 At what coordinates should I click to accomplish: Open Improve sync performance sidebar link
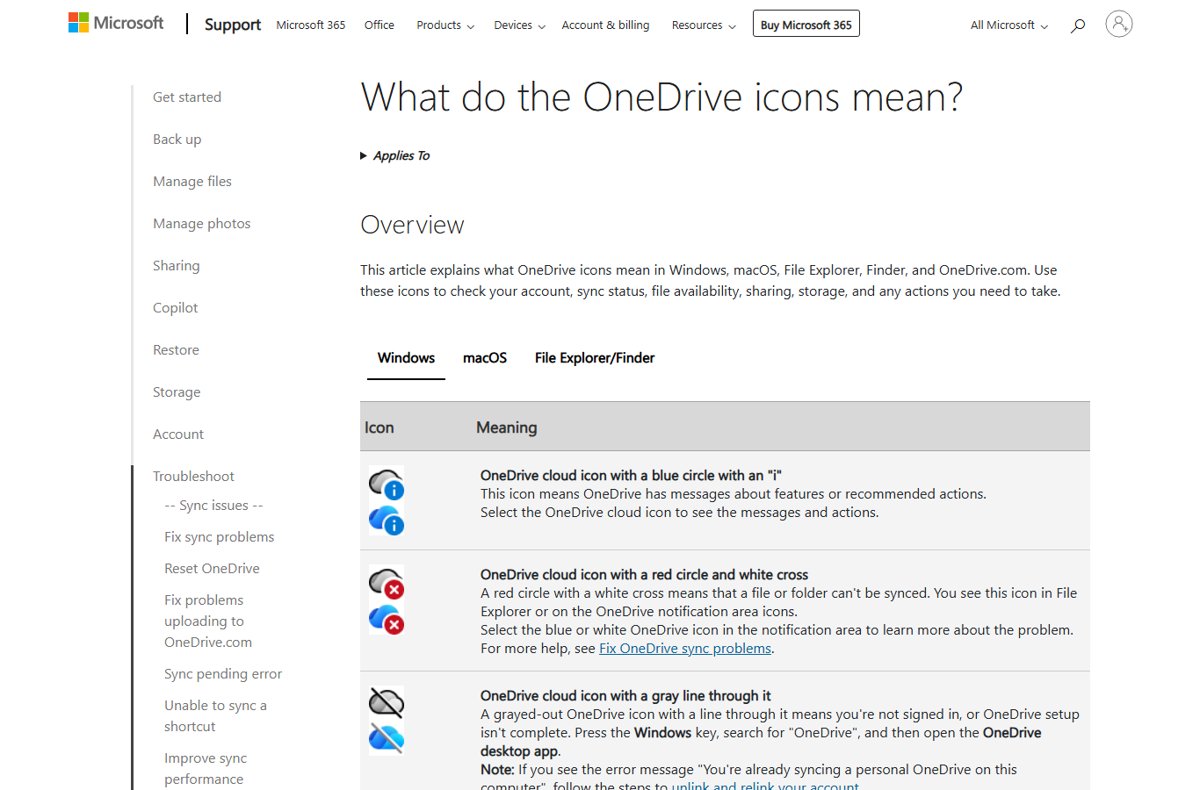click(205, 768)
